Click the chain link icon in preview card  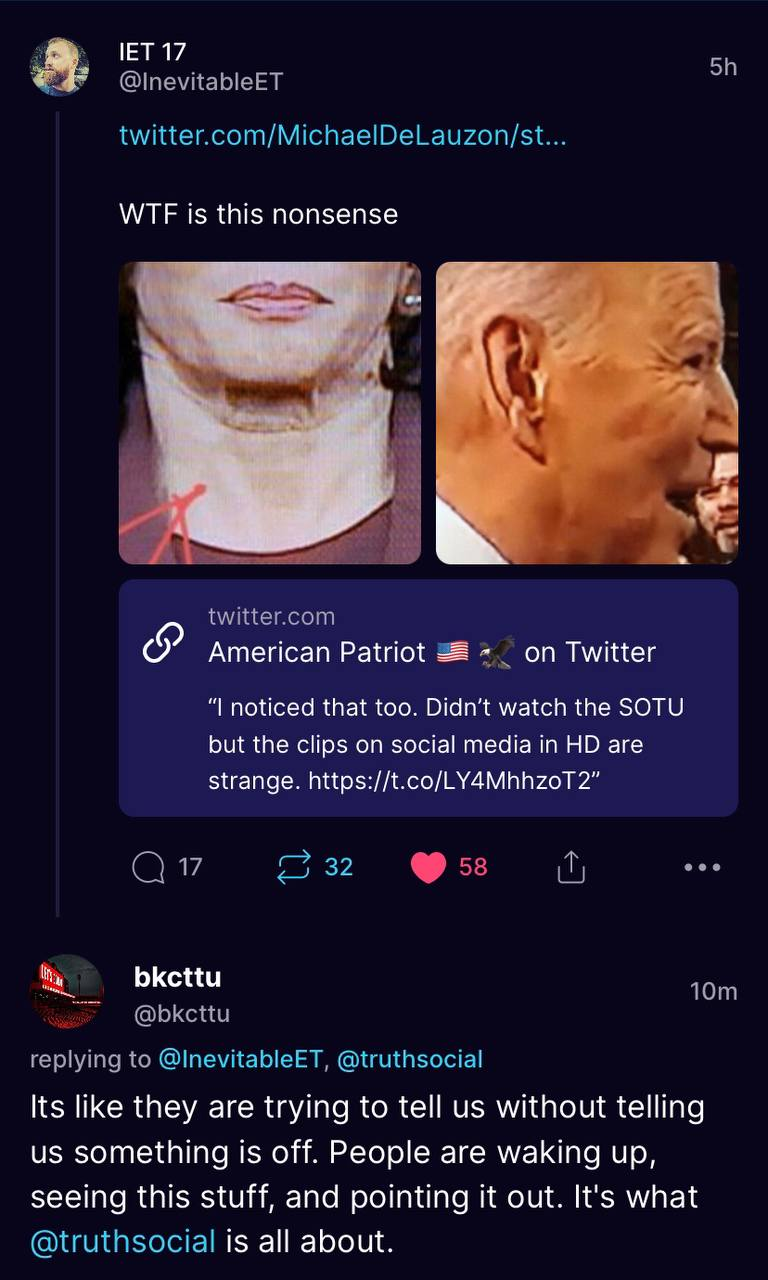pos(163,642)
